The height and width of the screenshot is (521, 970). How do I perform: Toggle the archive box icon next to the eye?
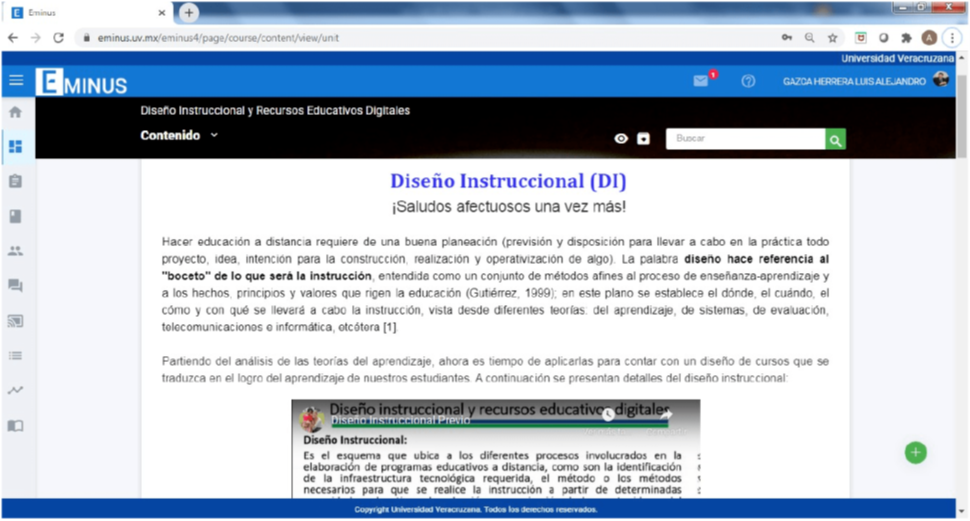pyautogui.click(x=644, y=139)
